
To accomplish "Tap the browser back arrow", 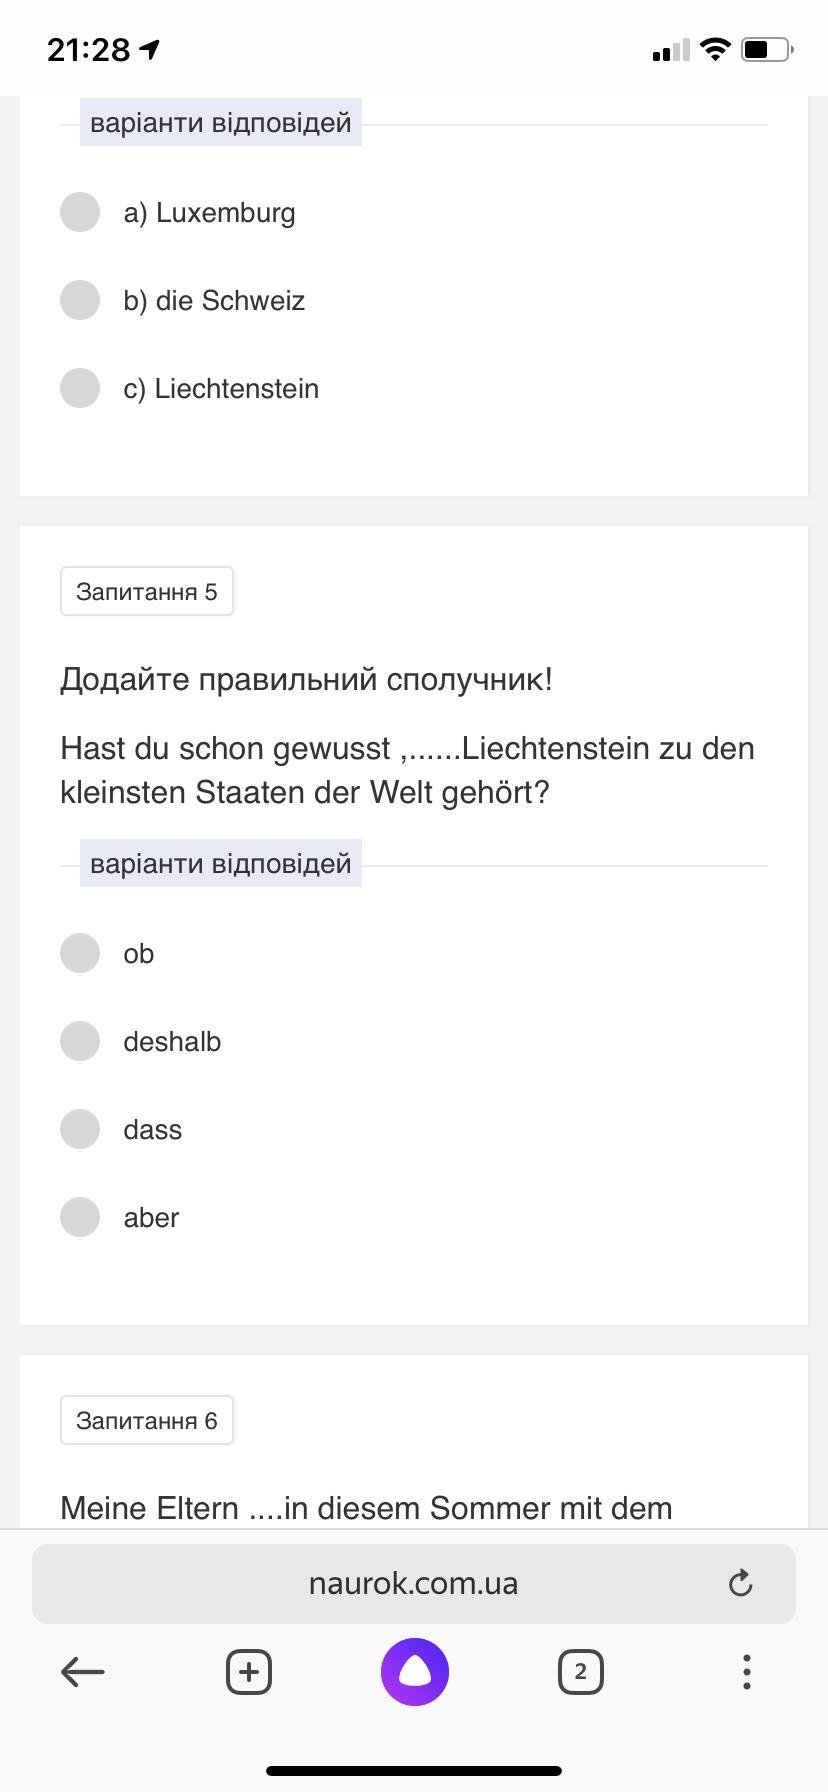I will pyautogui.click(x=83, y=1671).
